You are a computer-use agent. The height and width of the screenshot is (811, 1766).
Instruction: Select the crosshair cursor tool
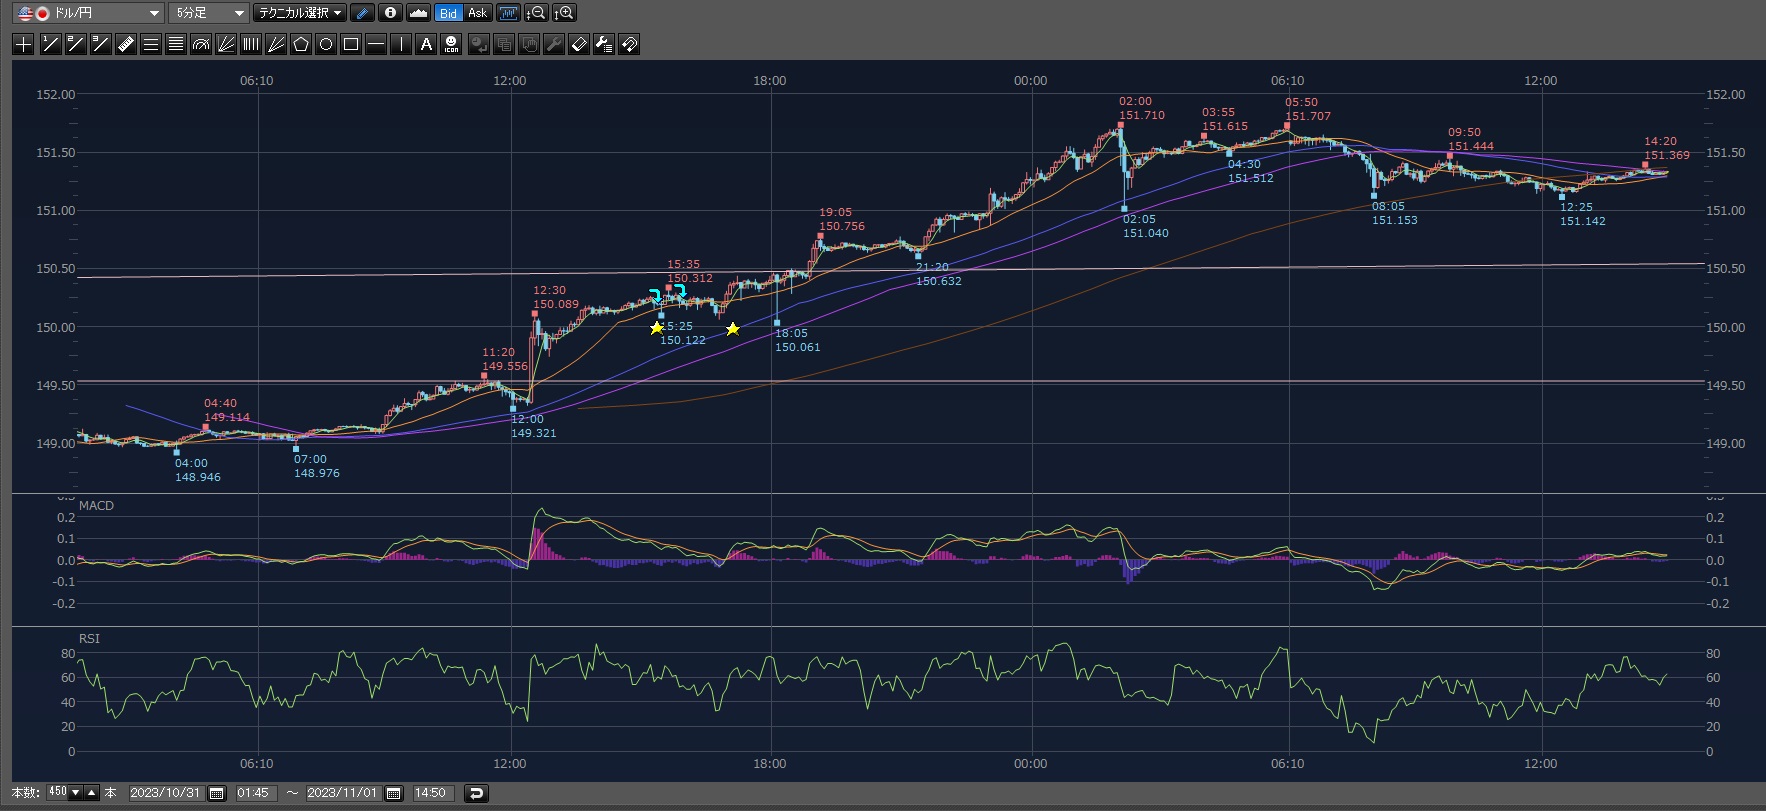click(23, 44)
